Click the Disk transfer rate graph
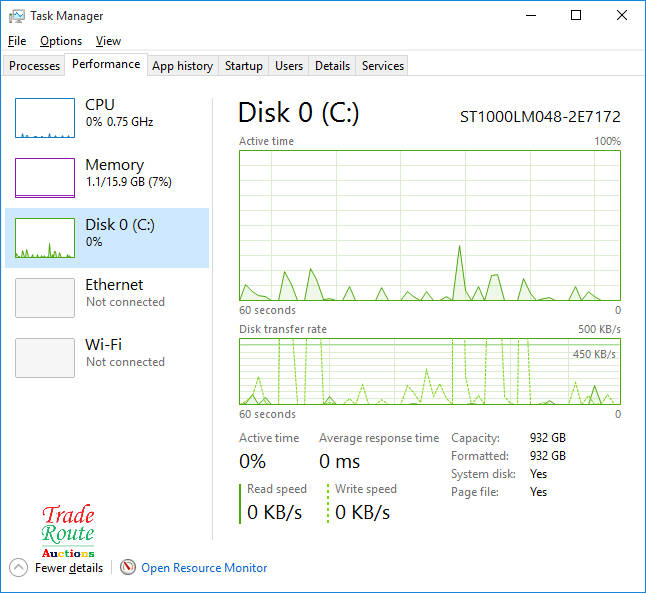The height and width of the screenshot is (593, 646). pos(430,371)
